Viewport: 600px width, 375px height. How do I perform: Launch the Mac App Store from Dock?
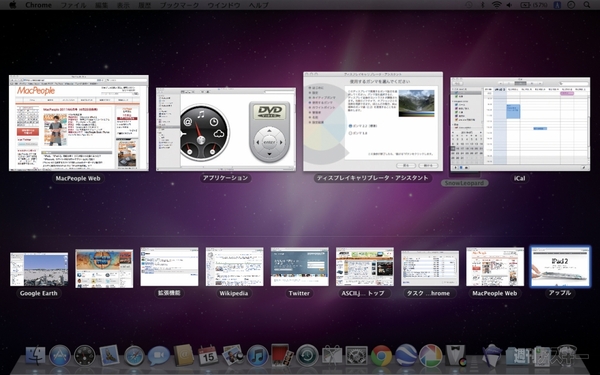(60, 356)
